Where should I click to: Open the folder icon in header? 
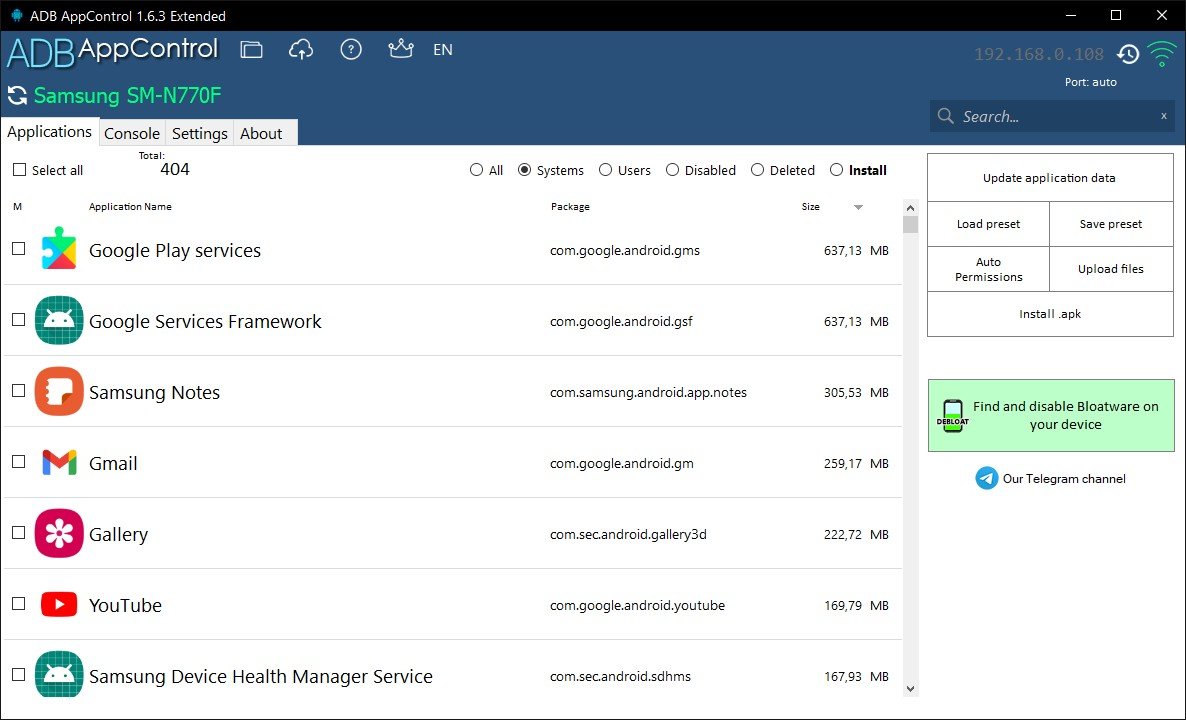(251, 50)
